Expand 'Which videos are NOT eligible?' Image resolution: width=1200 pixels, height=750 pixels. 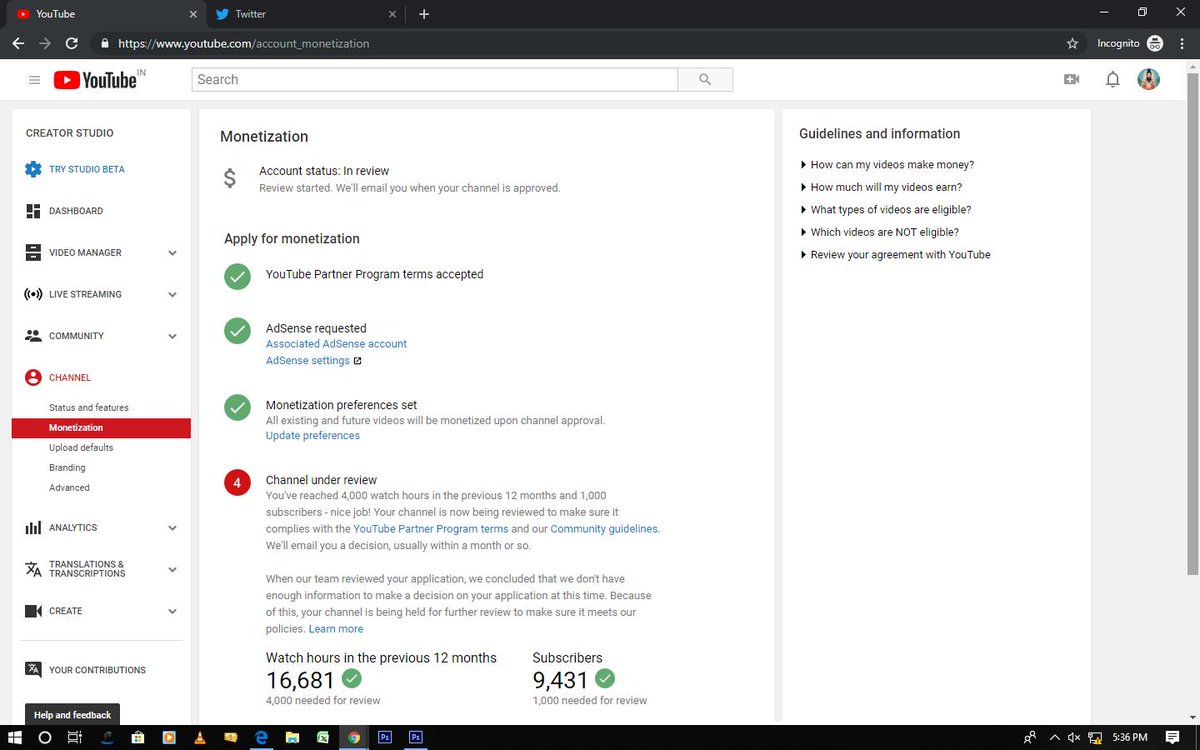coord(879,232)
